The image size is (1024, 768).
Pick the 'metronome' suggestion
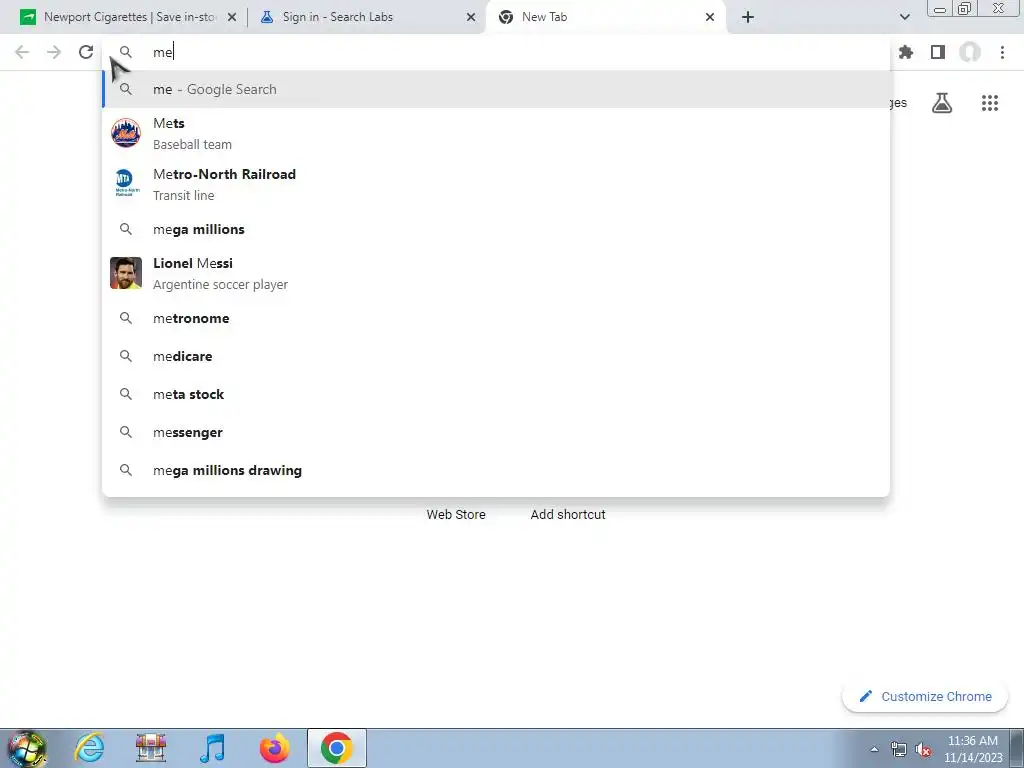coord(496,318)
